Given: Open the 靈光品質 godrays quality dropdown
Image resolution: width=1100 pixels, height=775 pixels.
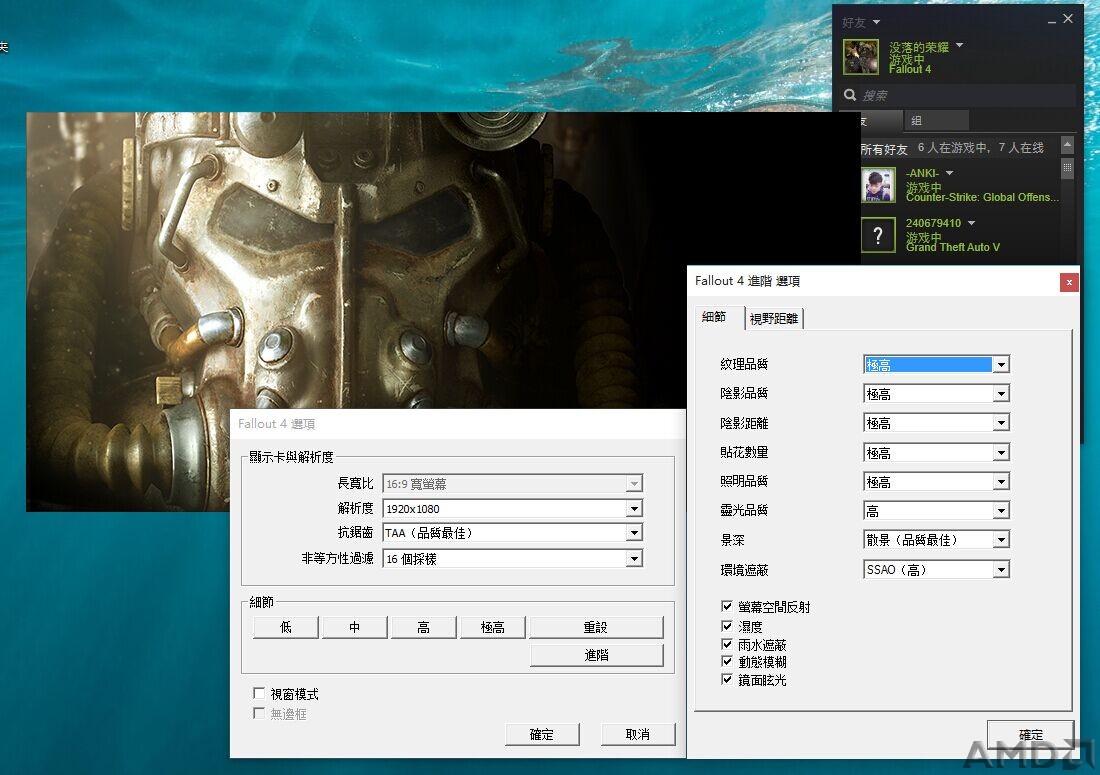Looking at the screenshot, I should pos(936,511).
